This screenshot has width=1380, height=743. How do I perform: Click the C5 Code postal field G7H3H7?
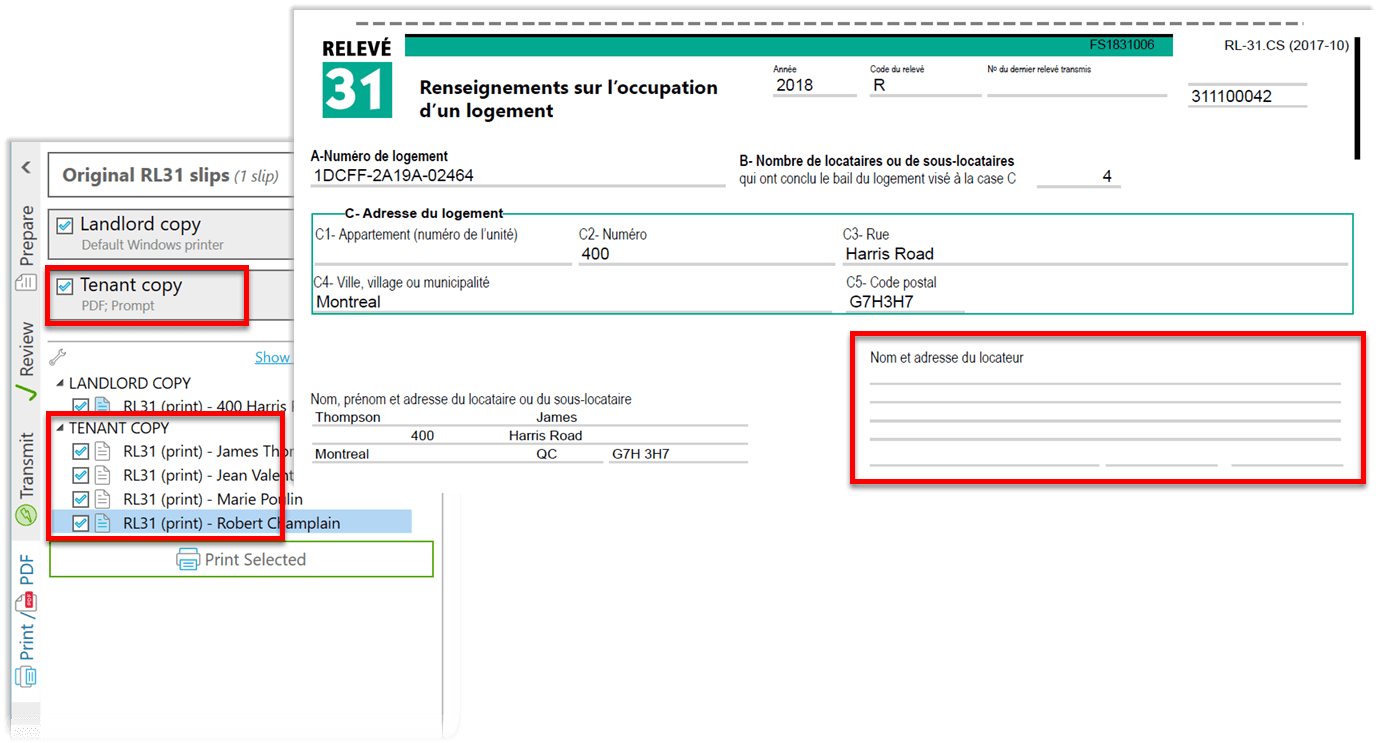[x=905, y=302]
